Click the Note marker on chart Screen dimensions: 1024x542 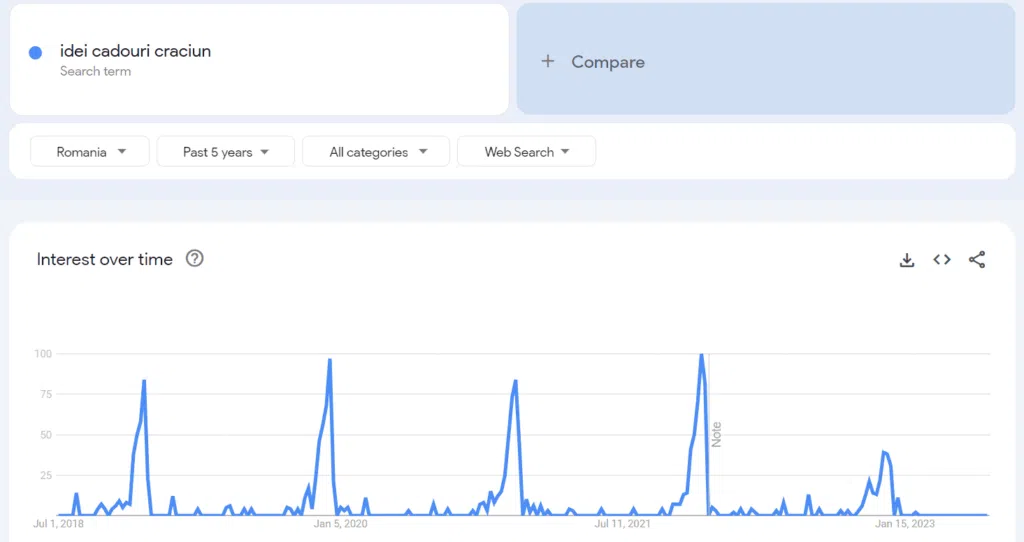716,434
